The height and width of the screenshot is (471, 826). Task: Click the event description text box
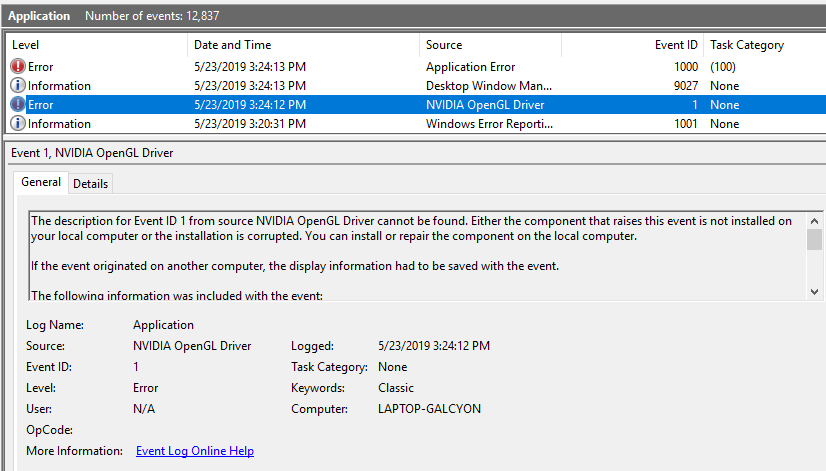(x=418, y=257)
